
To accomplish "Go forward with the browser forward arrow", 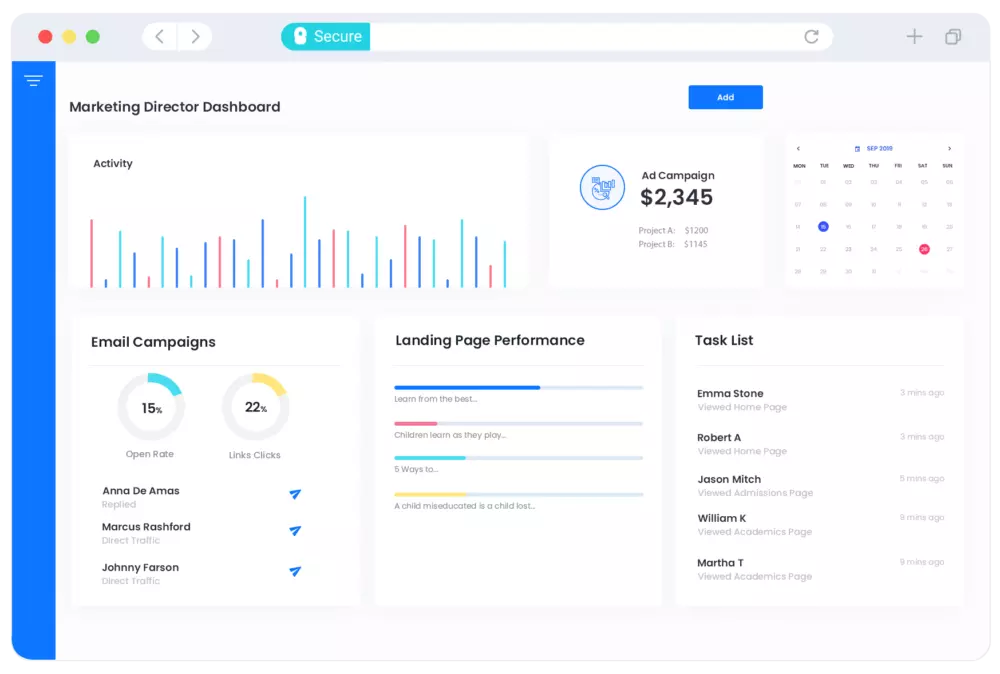I will tap(195, 37).
